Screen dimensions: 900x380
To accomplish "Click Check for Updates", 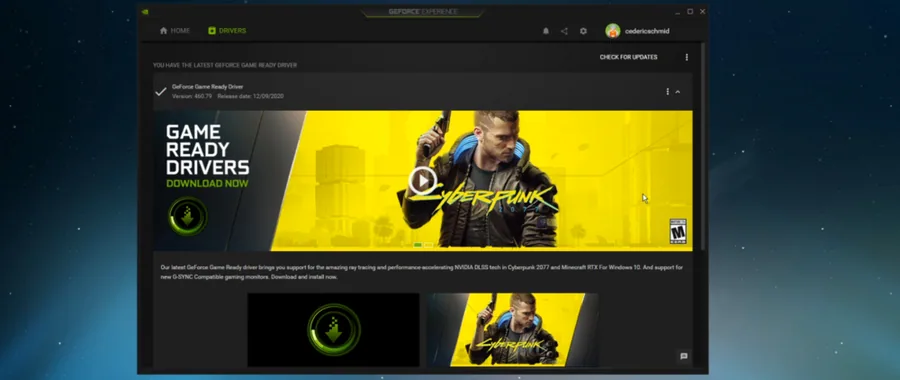I will 629,57.
